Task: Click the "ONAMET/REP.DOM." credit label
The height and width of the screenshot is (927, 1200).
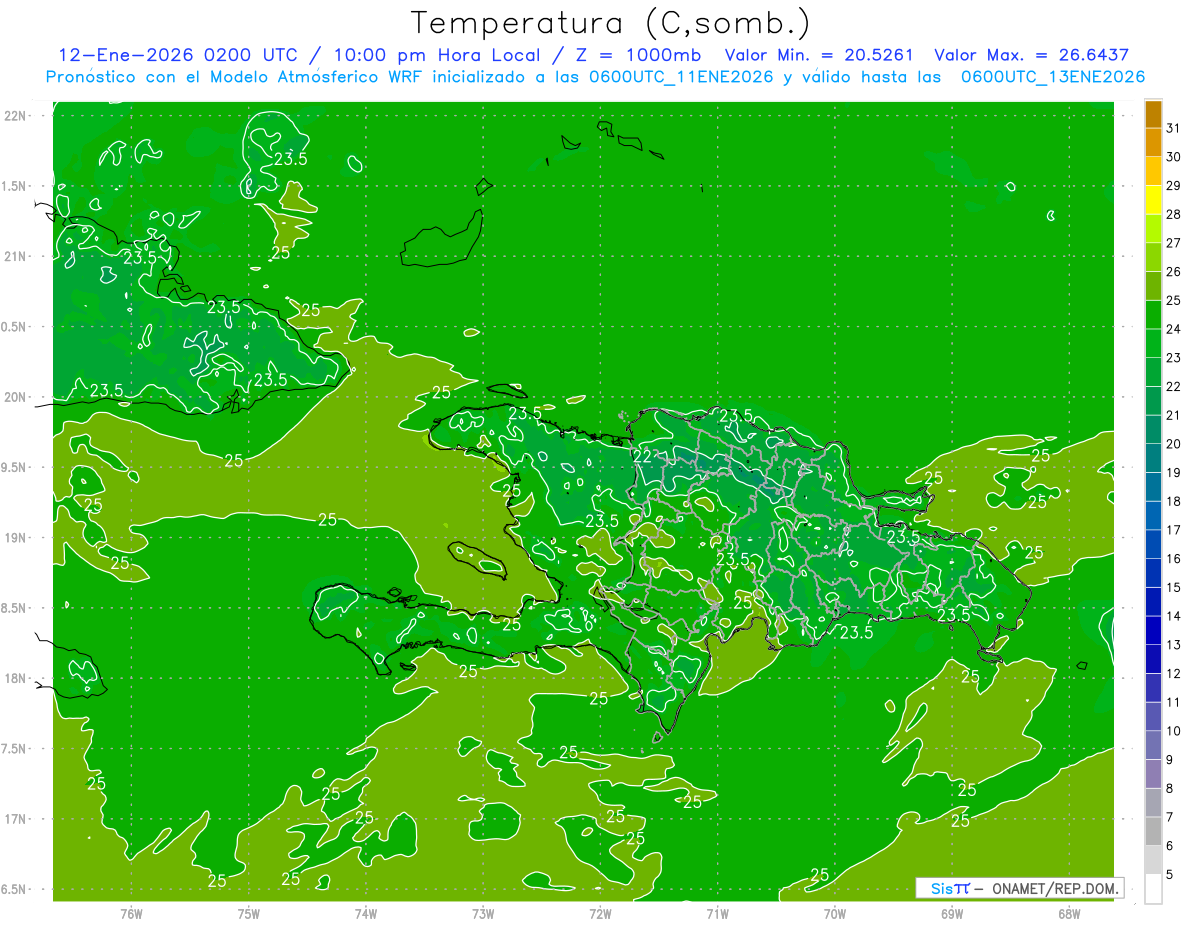Action: (x=1055, y=888)
